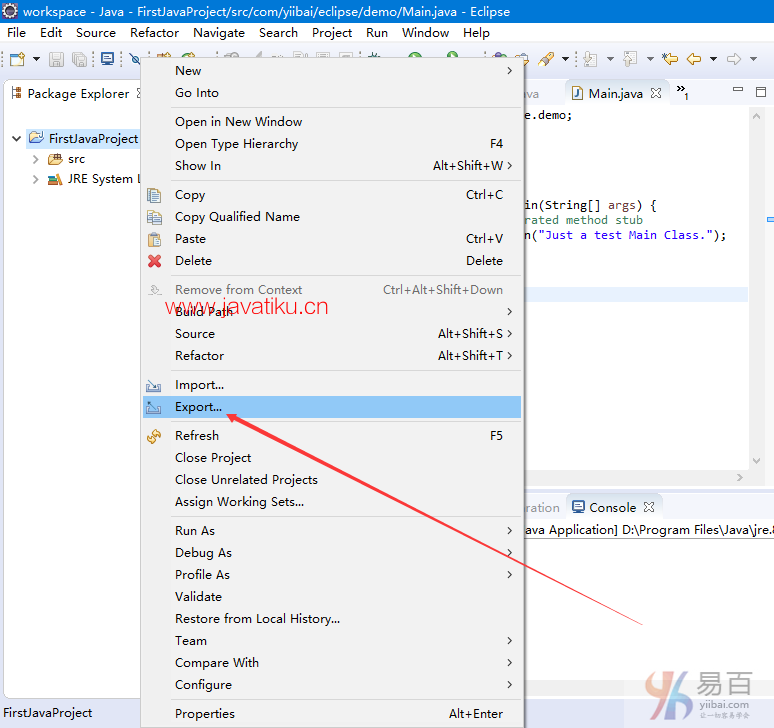Open the New submenu in context menu

pyautogui.click(x=332, y=71)
